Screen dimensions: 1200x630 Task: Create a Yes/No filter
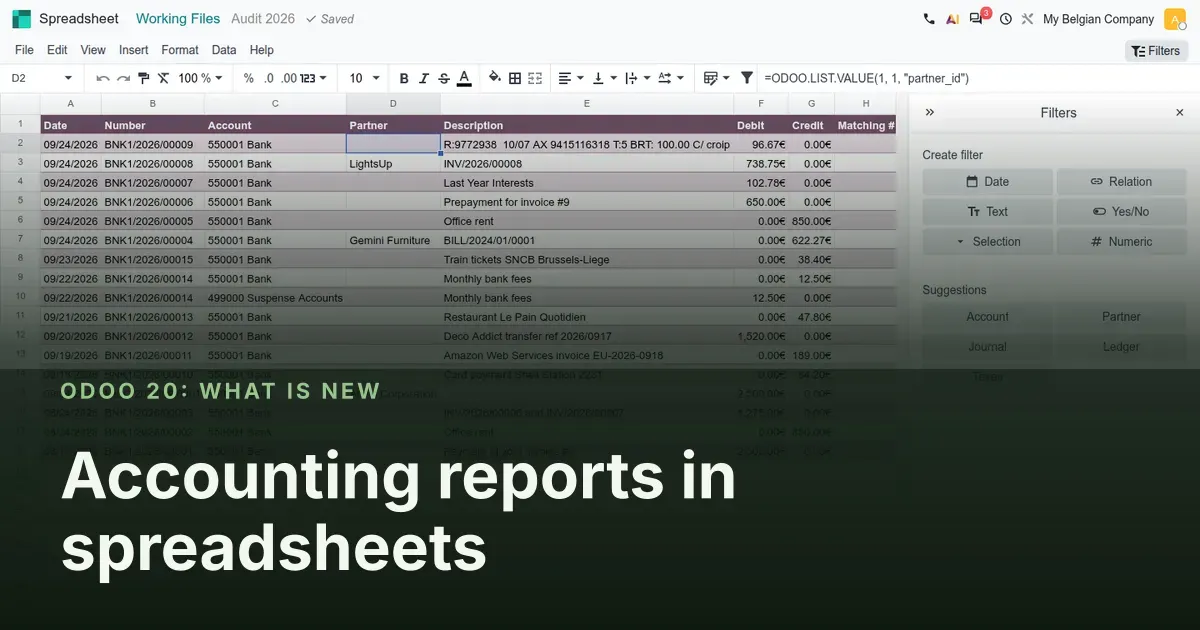(x=1121, y=212)
